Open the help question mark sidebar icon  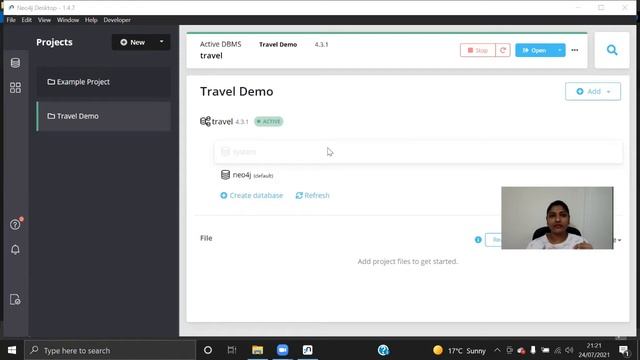[x=15, y=224]
